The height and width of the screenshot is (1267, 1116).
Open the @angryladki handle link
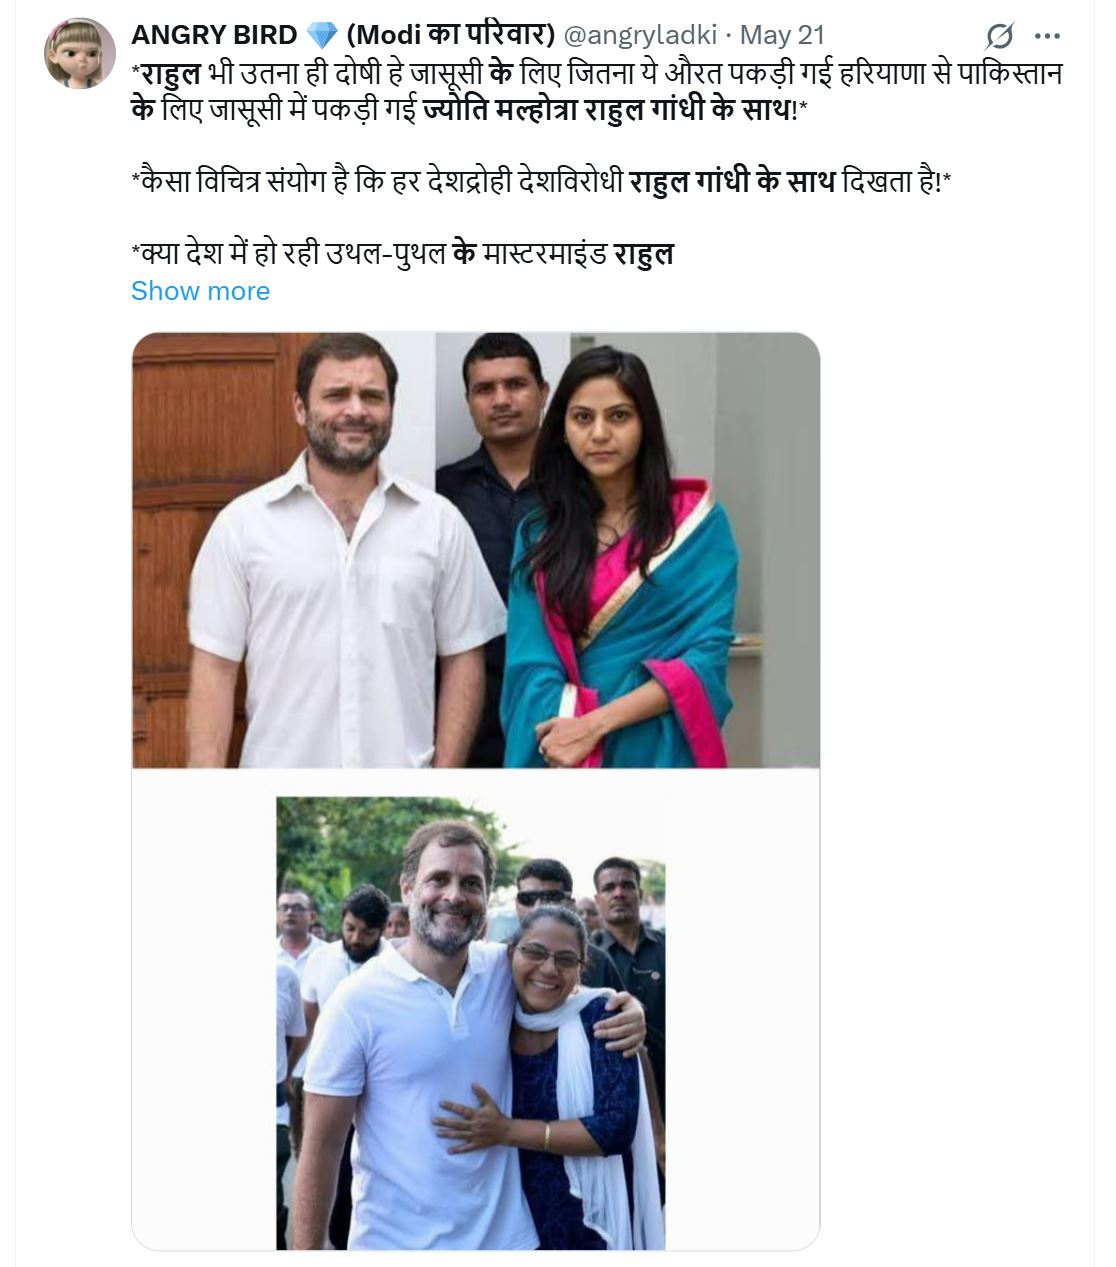pyautogui.click(x=640, y=35)
